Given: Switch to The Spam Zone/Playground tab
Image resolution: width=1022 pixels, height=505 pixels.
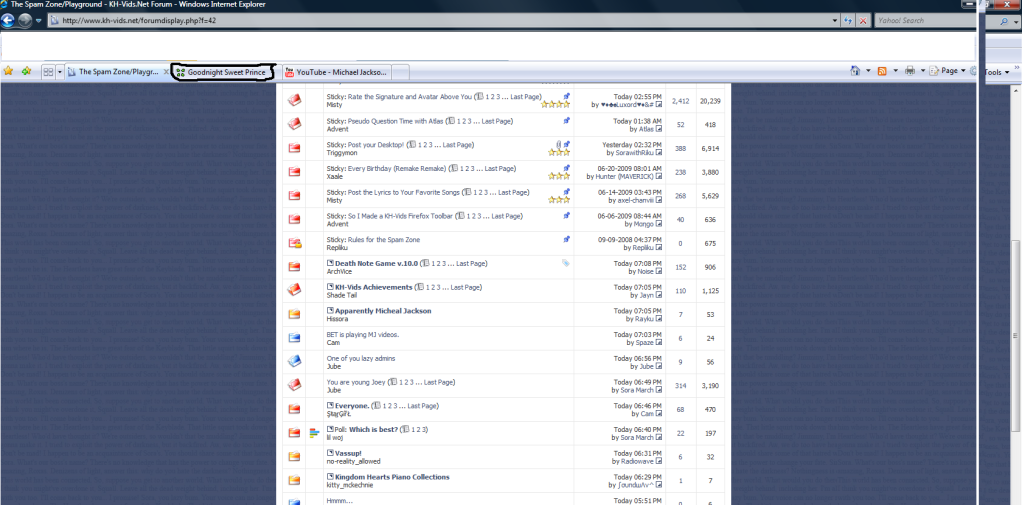Looking at the screenshot, I should [x=117, y=72].
